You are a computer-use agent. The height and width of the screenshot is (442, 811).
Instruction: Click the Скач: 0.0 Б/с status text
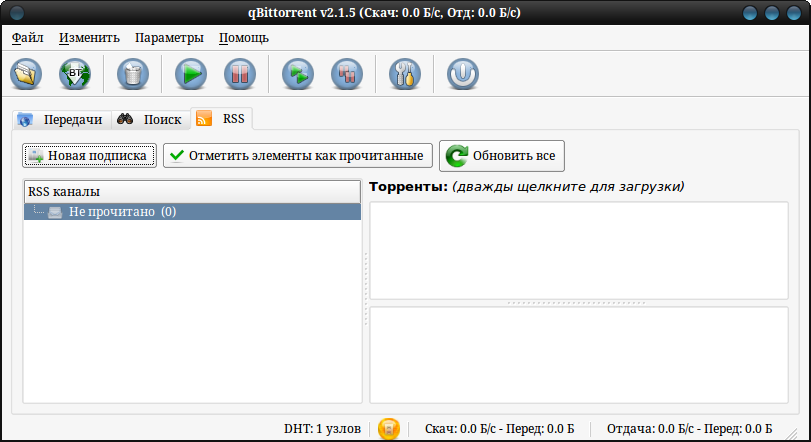500,429
